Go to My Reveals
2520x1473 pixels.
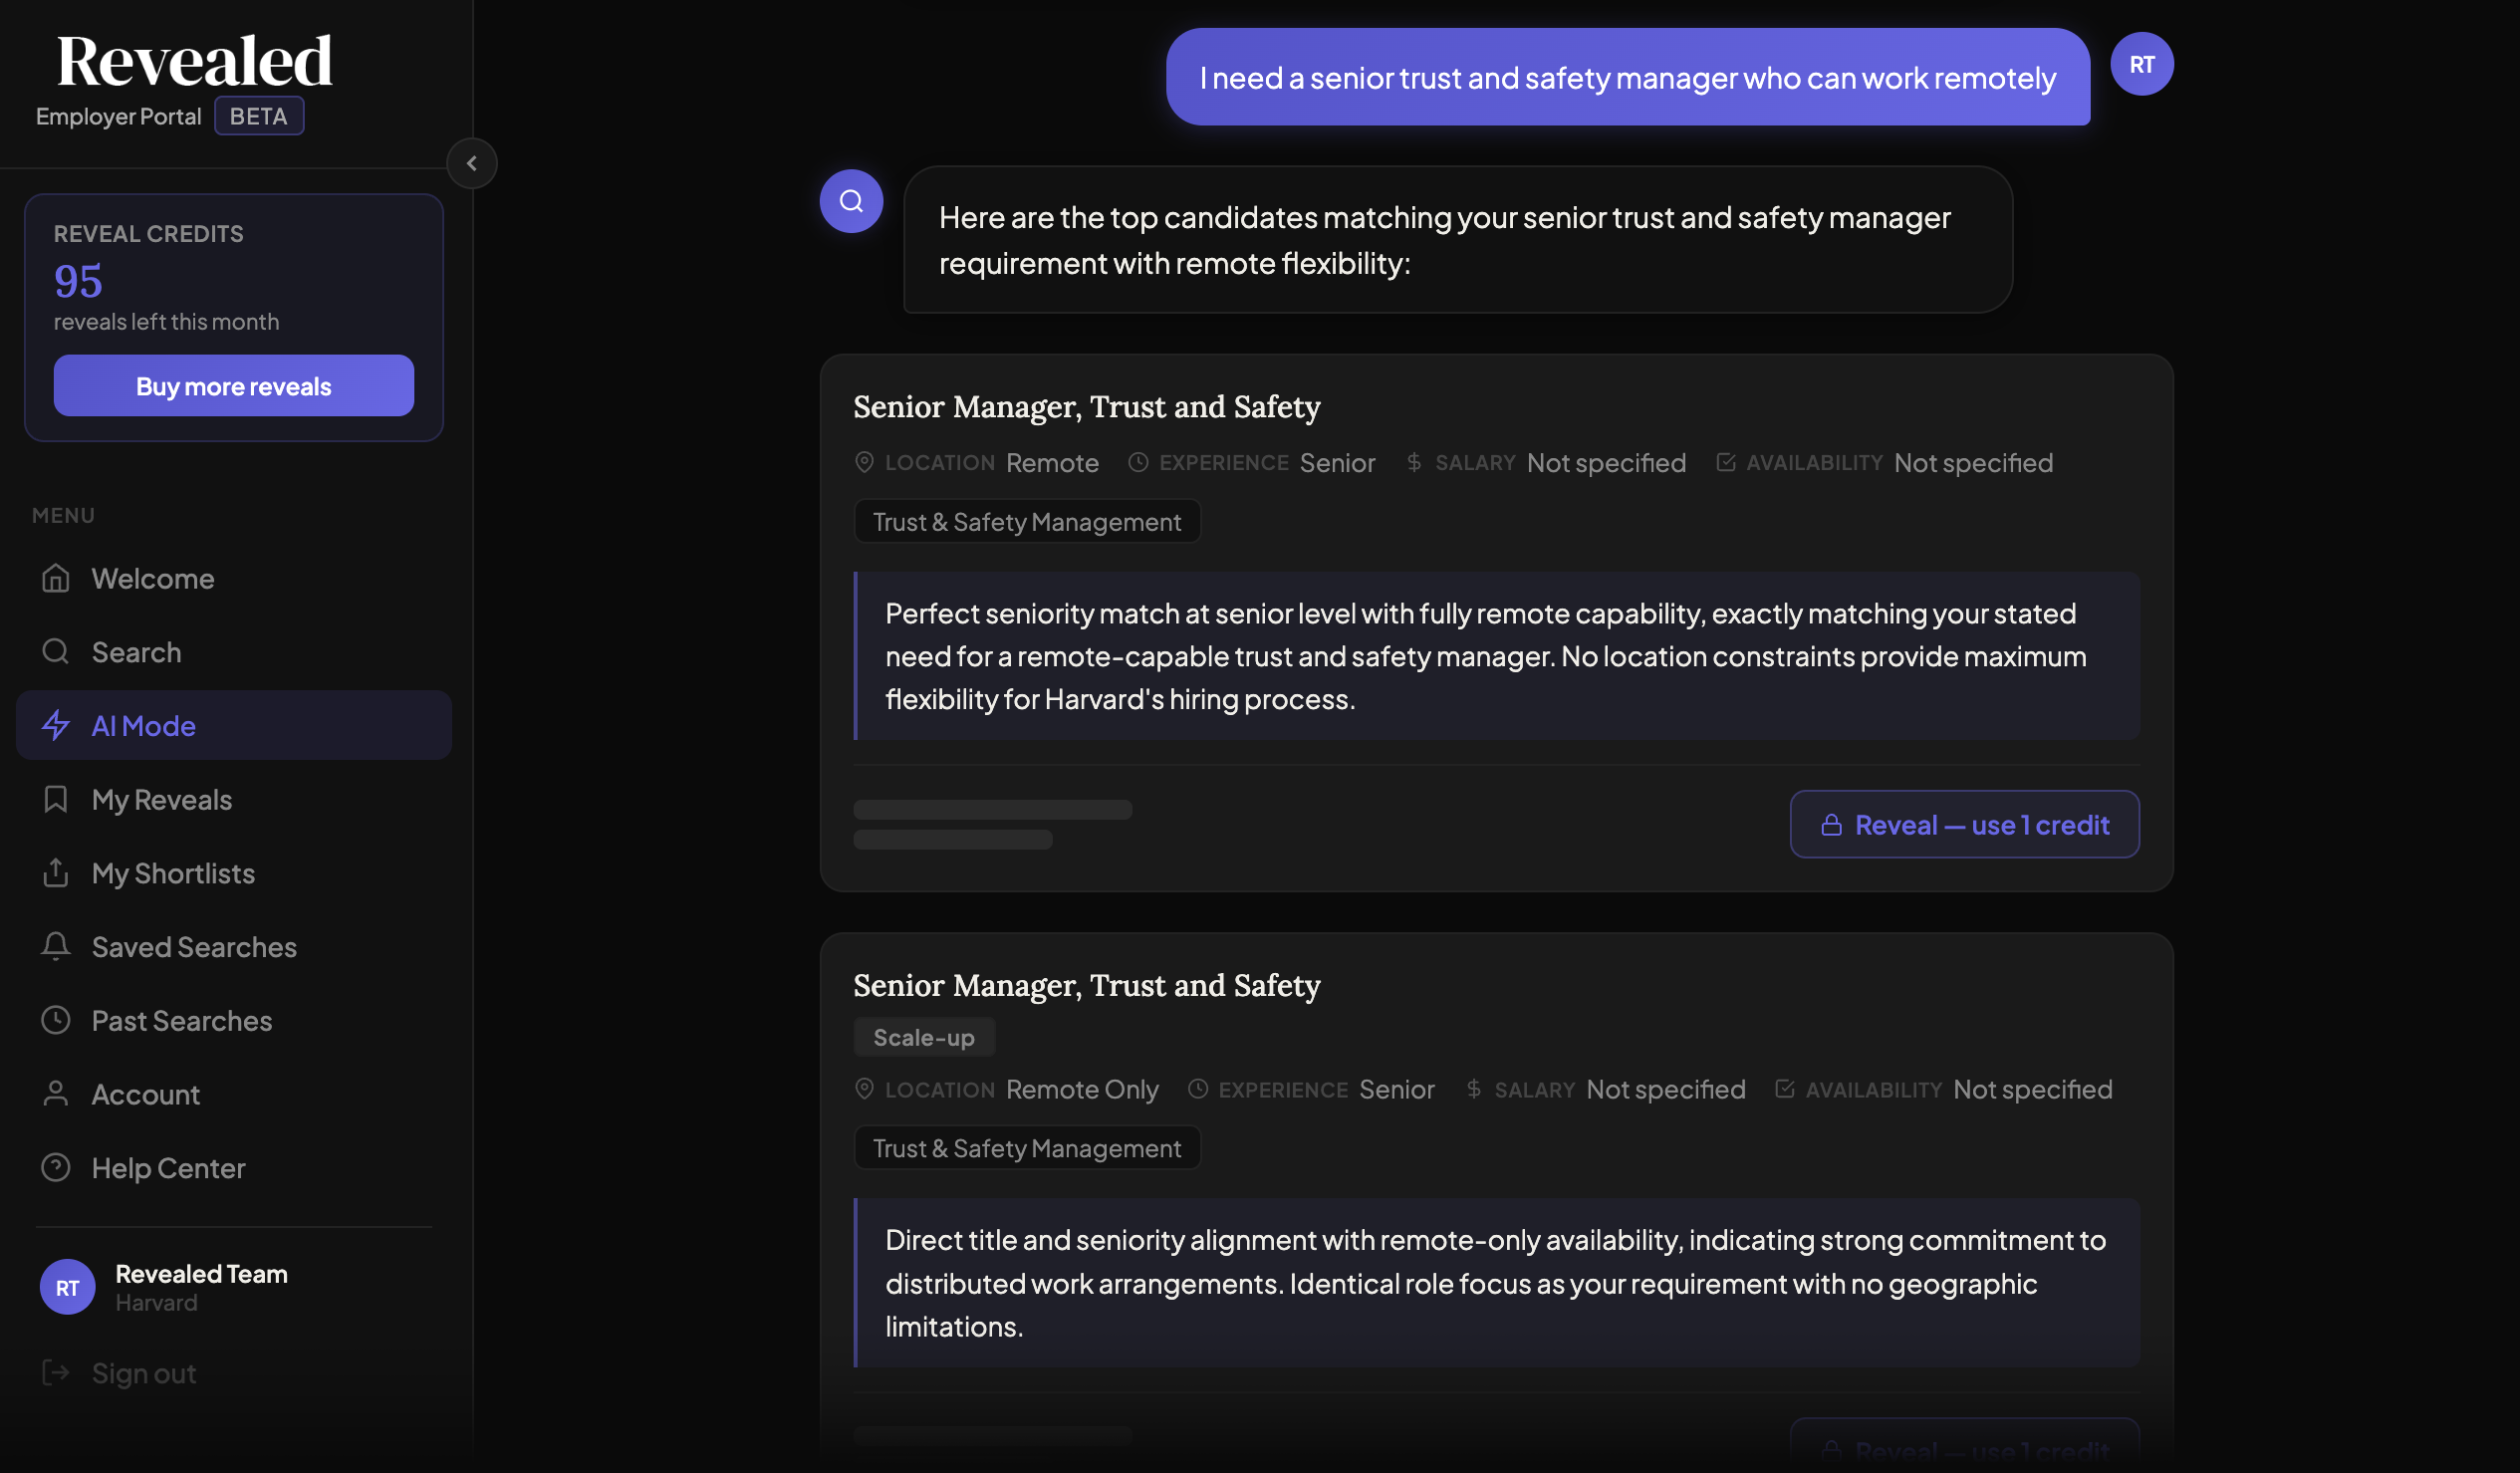click(234, 799)
